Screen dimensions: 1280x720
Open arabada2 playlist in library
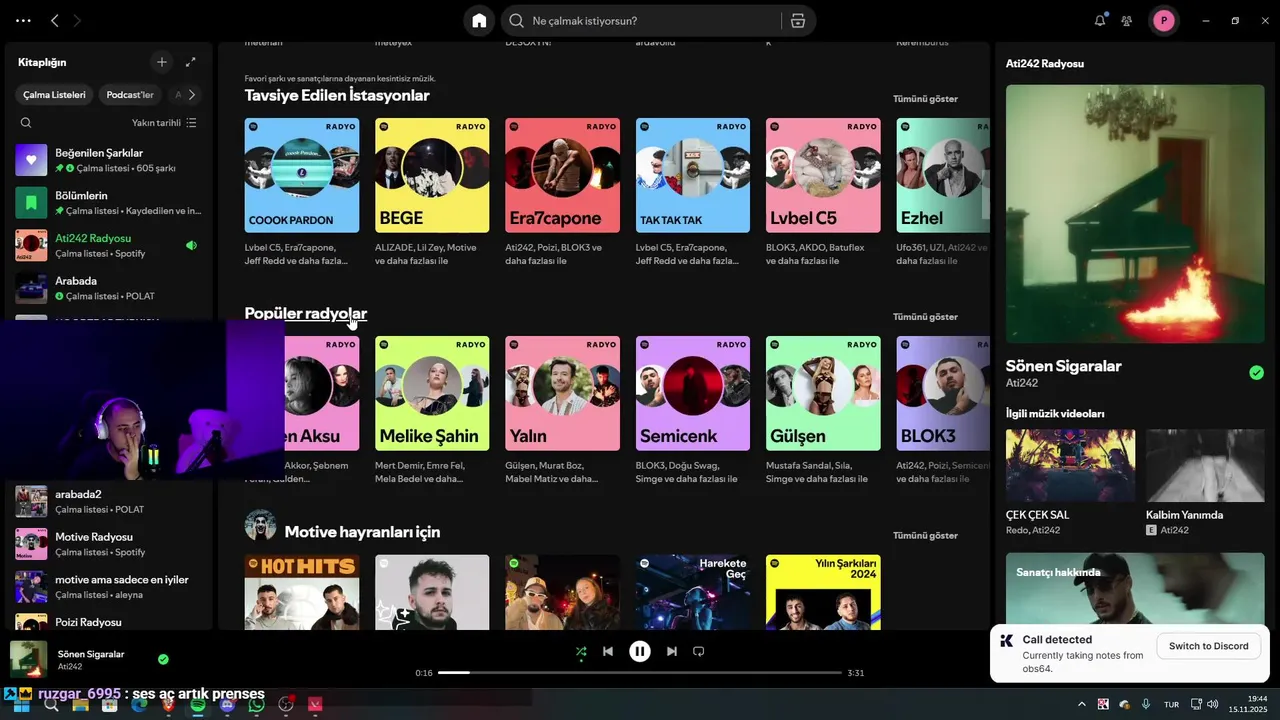click(x=110, y=501)
